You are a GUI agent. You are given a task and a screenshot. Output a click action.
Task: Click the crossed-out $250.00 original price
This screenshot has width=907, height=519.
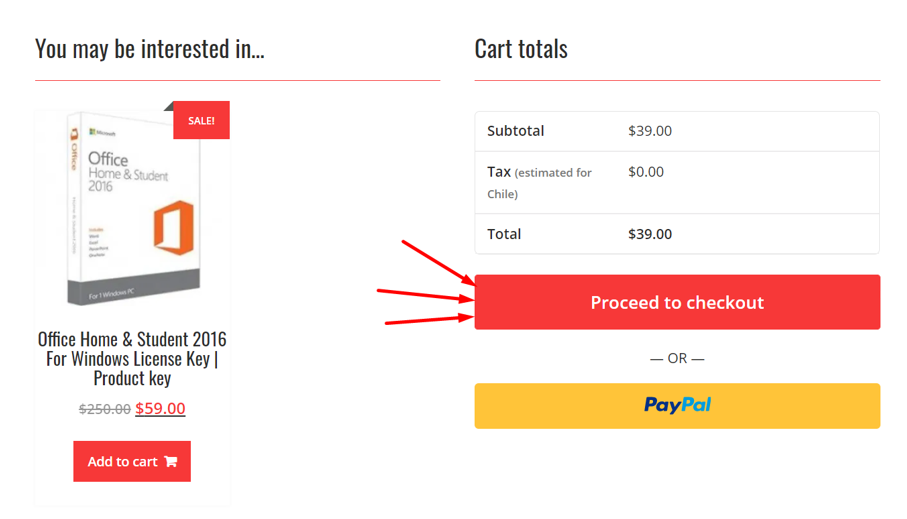click(x=105, y=408)
